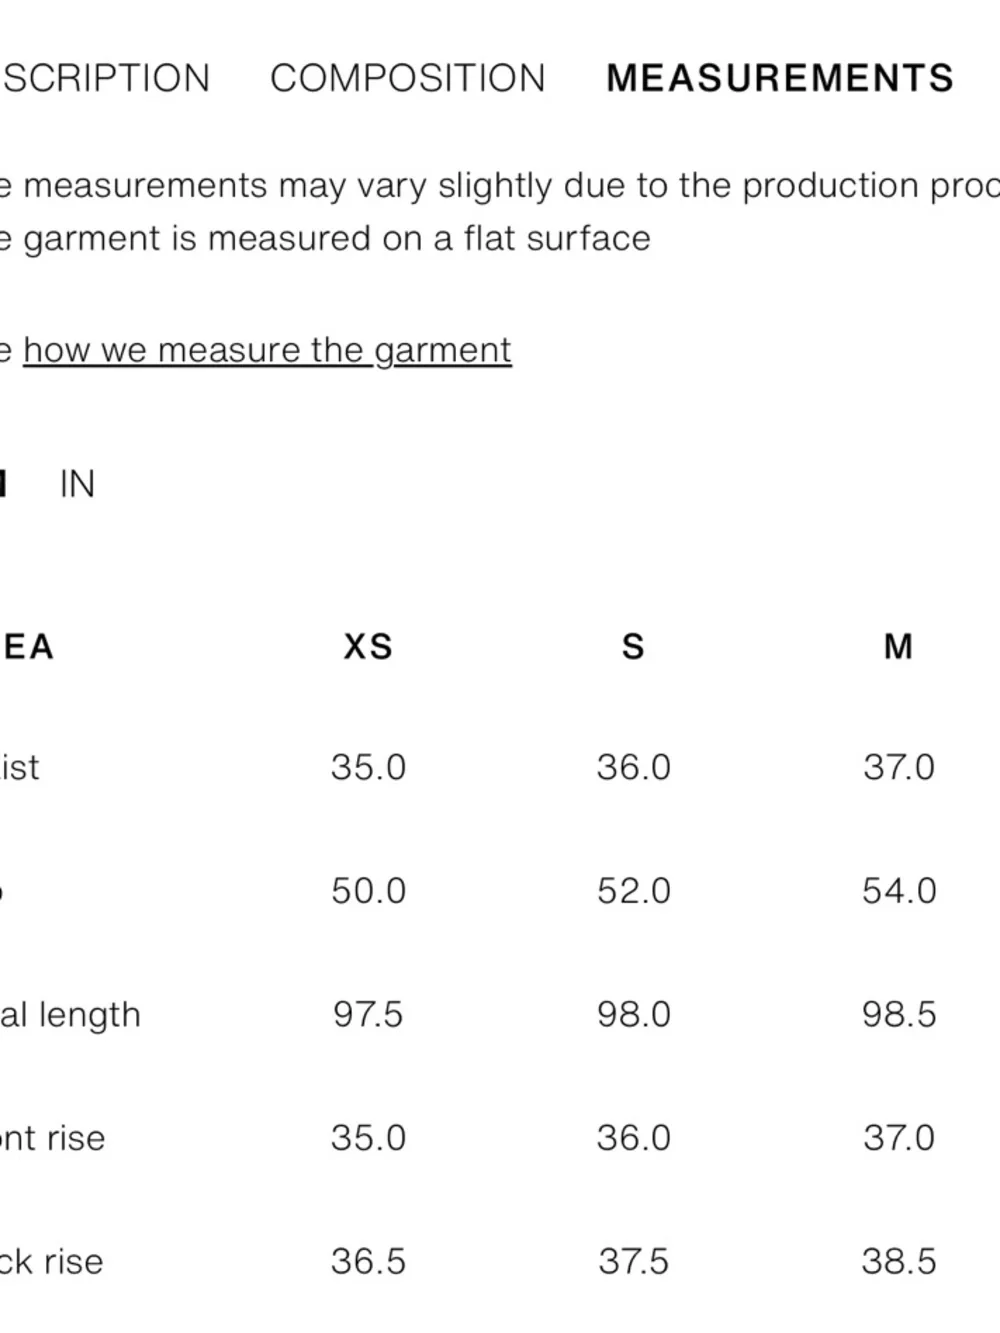Click the XS hip value 50.0
This screenshot has width=1000, height=1333.
coord(368,890)
